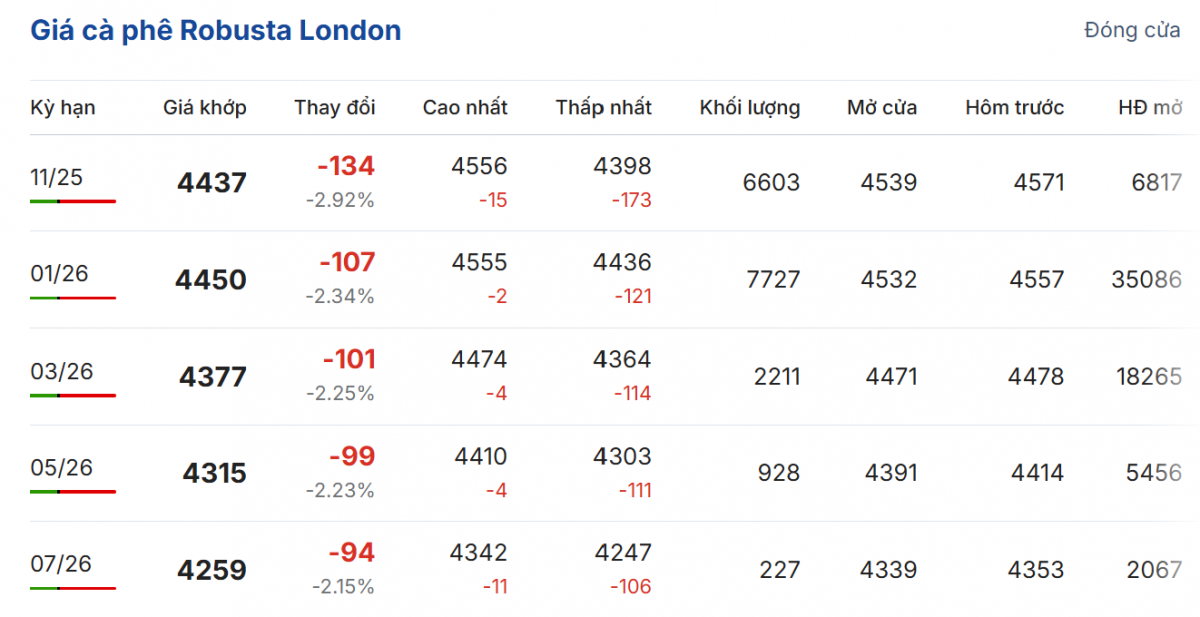Viewport: 1200px width, 617px height.
Task: Click the HĐ mở column header
Action: point(1150,108)
